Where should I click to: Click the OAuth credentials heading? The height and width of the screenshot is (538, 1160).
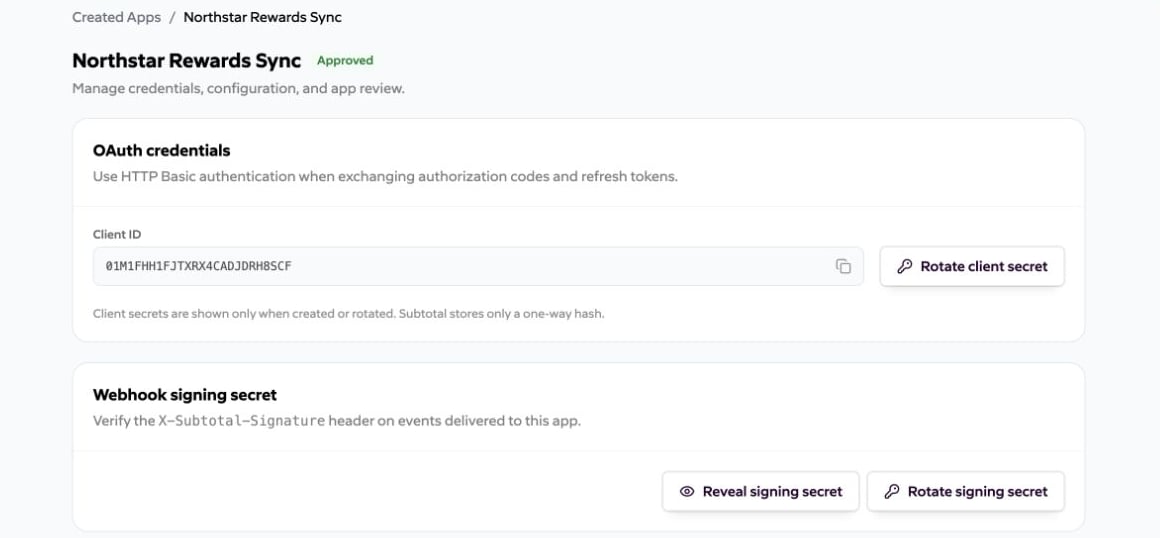(x=161, y=150)
